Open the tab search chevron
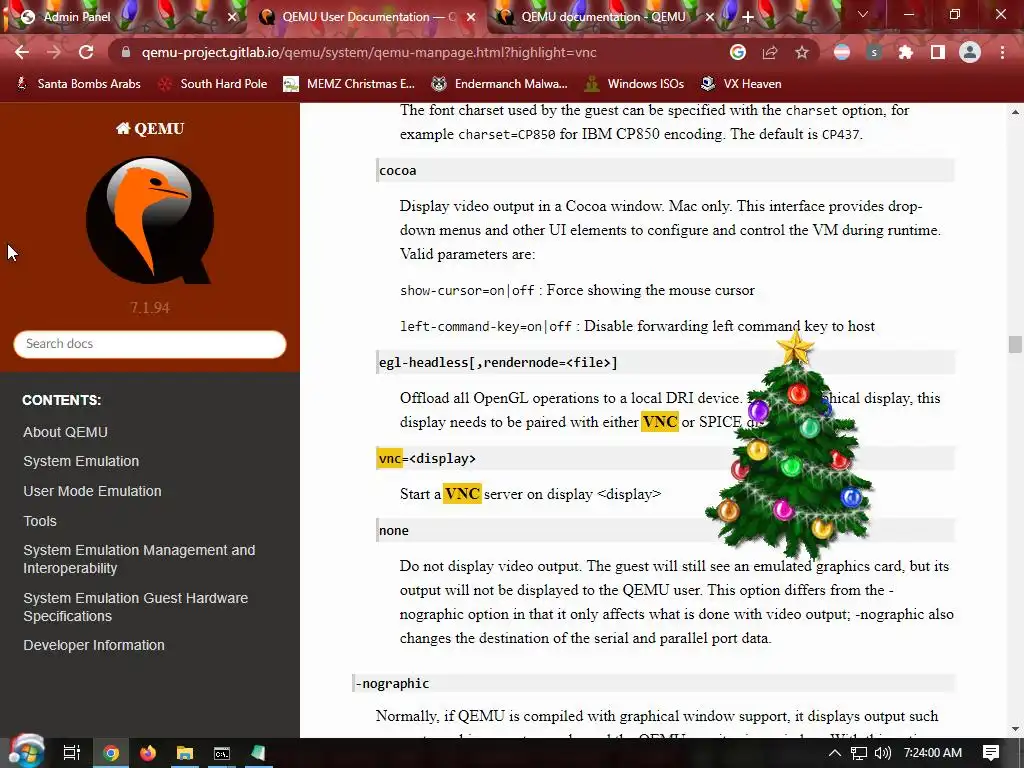Viewport: 1024px width, 768px height. pyautogui.click(x=863, y=14)
